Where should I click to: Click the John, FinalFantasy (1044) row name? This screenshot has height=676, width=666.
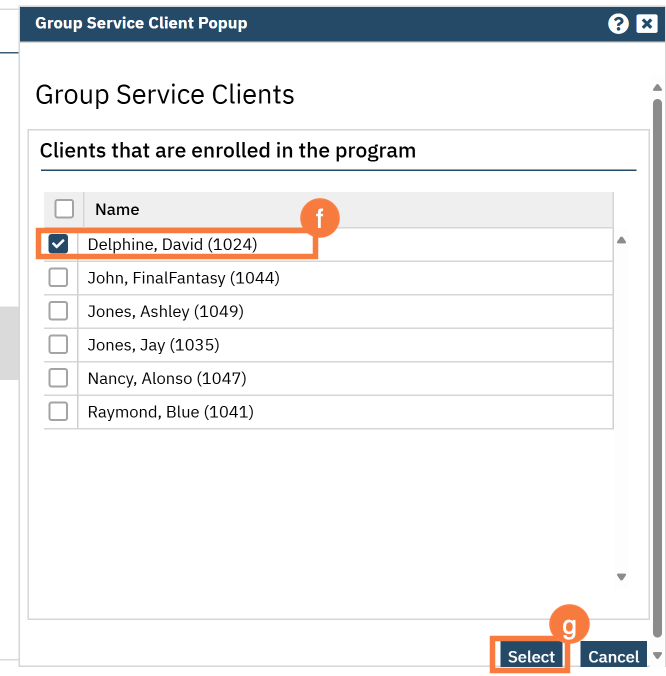pyautogui.click(x=183, y=278)
